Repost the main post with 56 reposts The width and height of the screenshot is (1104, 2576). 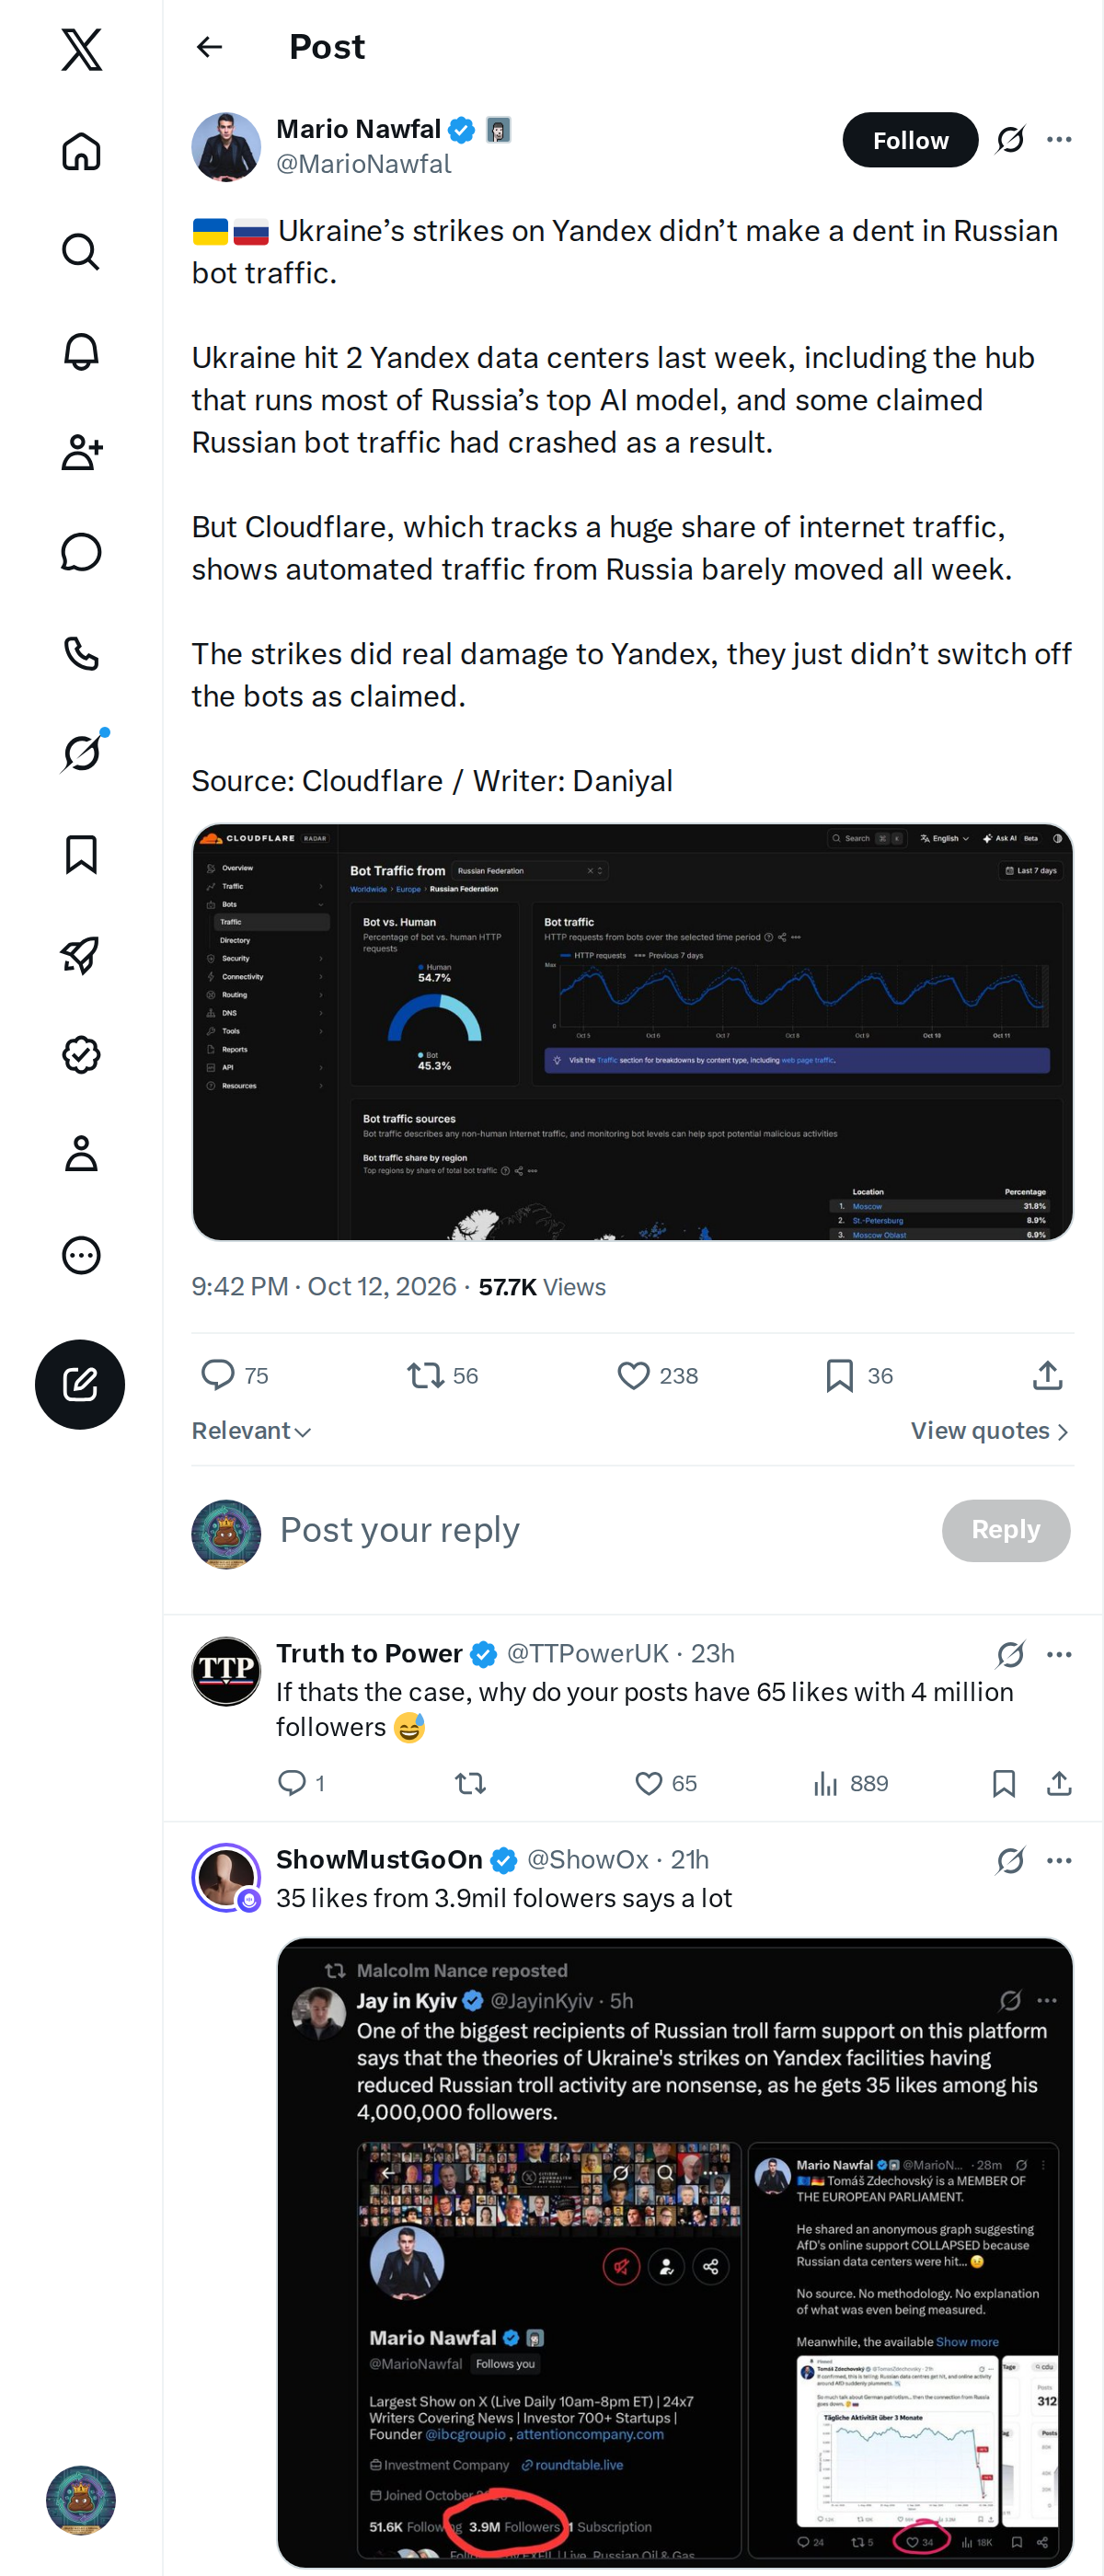pos(443,1376)
